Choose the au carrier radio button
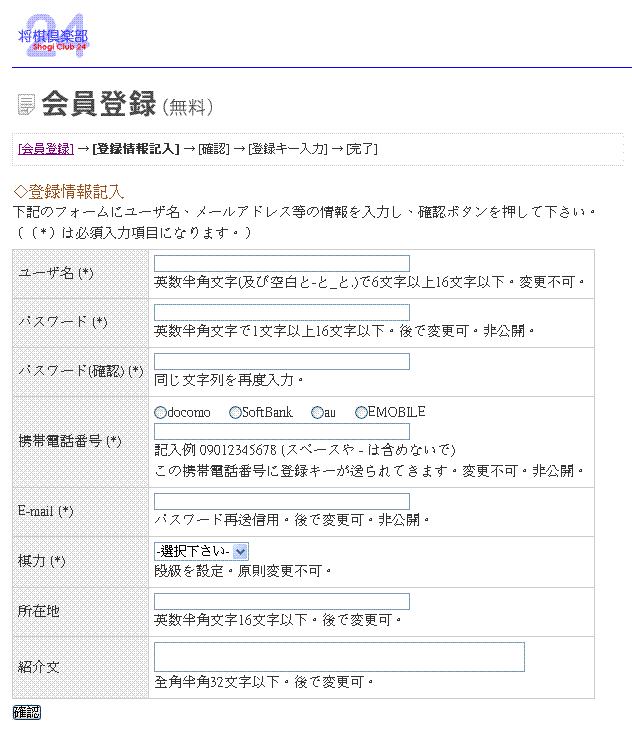 [317, 413]
